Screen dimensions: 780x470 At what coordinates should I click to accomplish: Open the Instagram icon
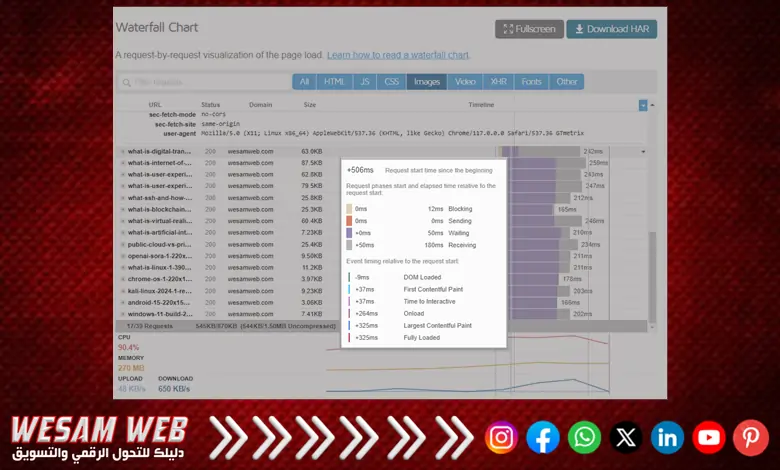click(501, 438)
